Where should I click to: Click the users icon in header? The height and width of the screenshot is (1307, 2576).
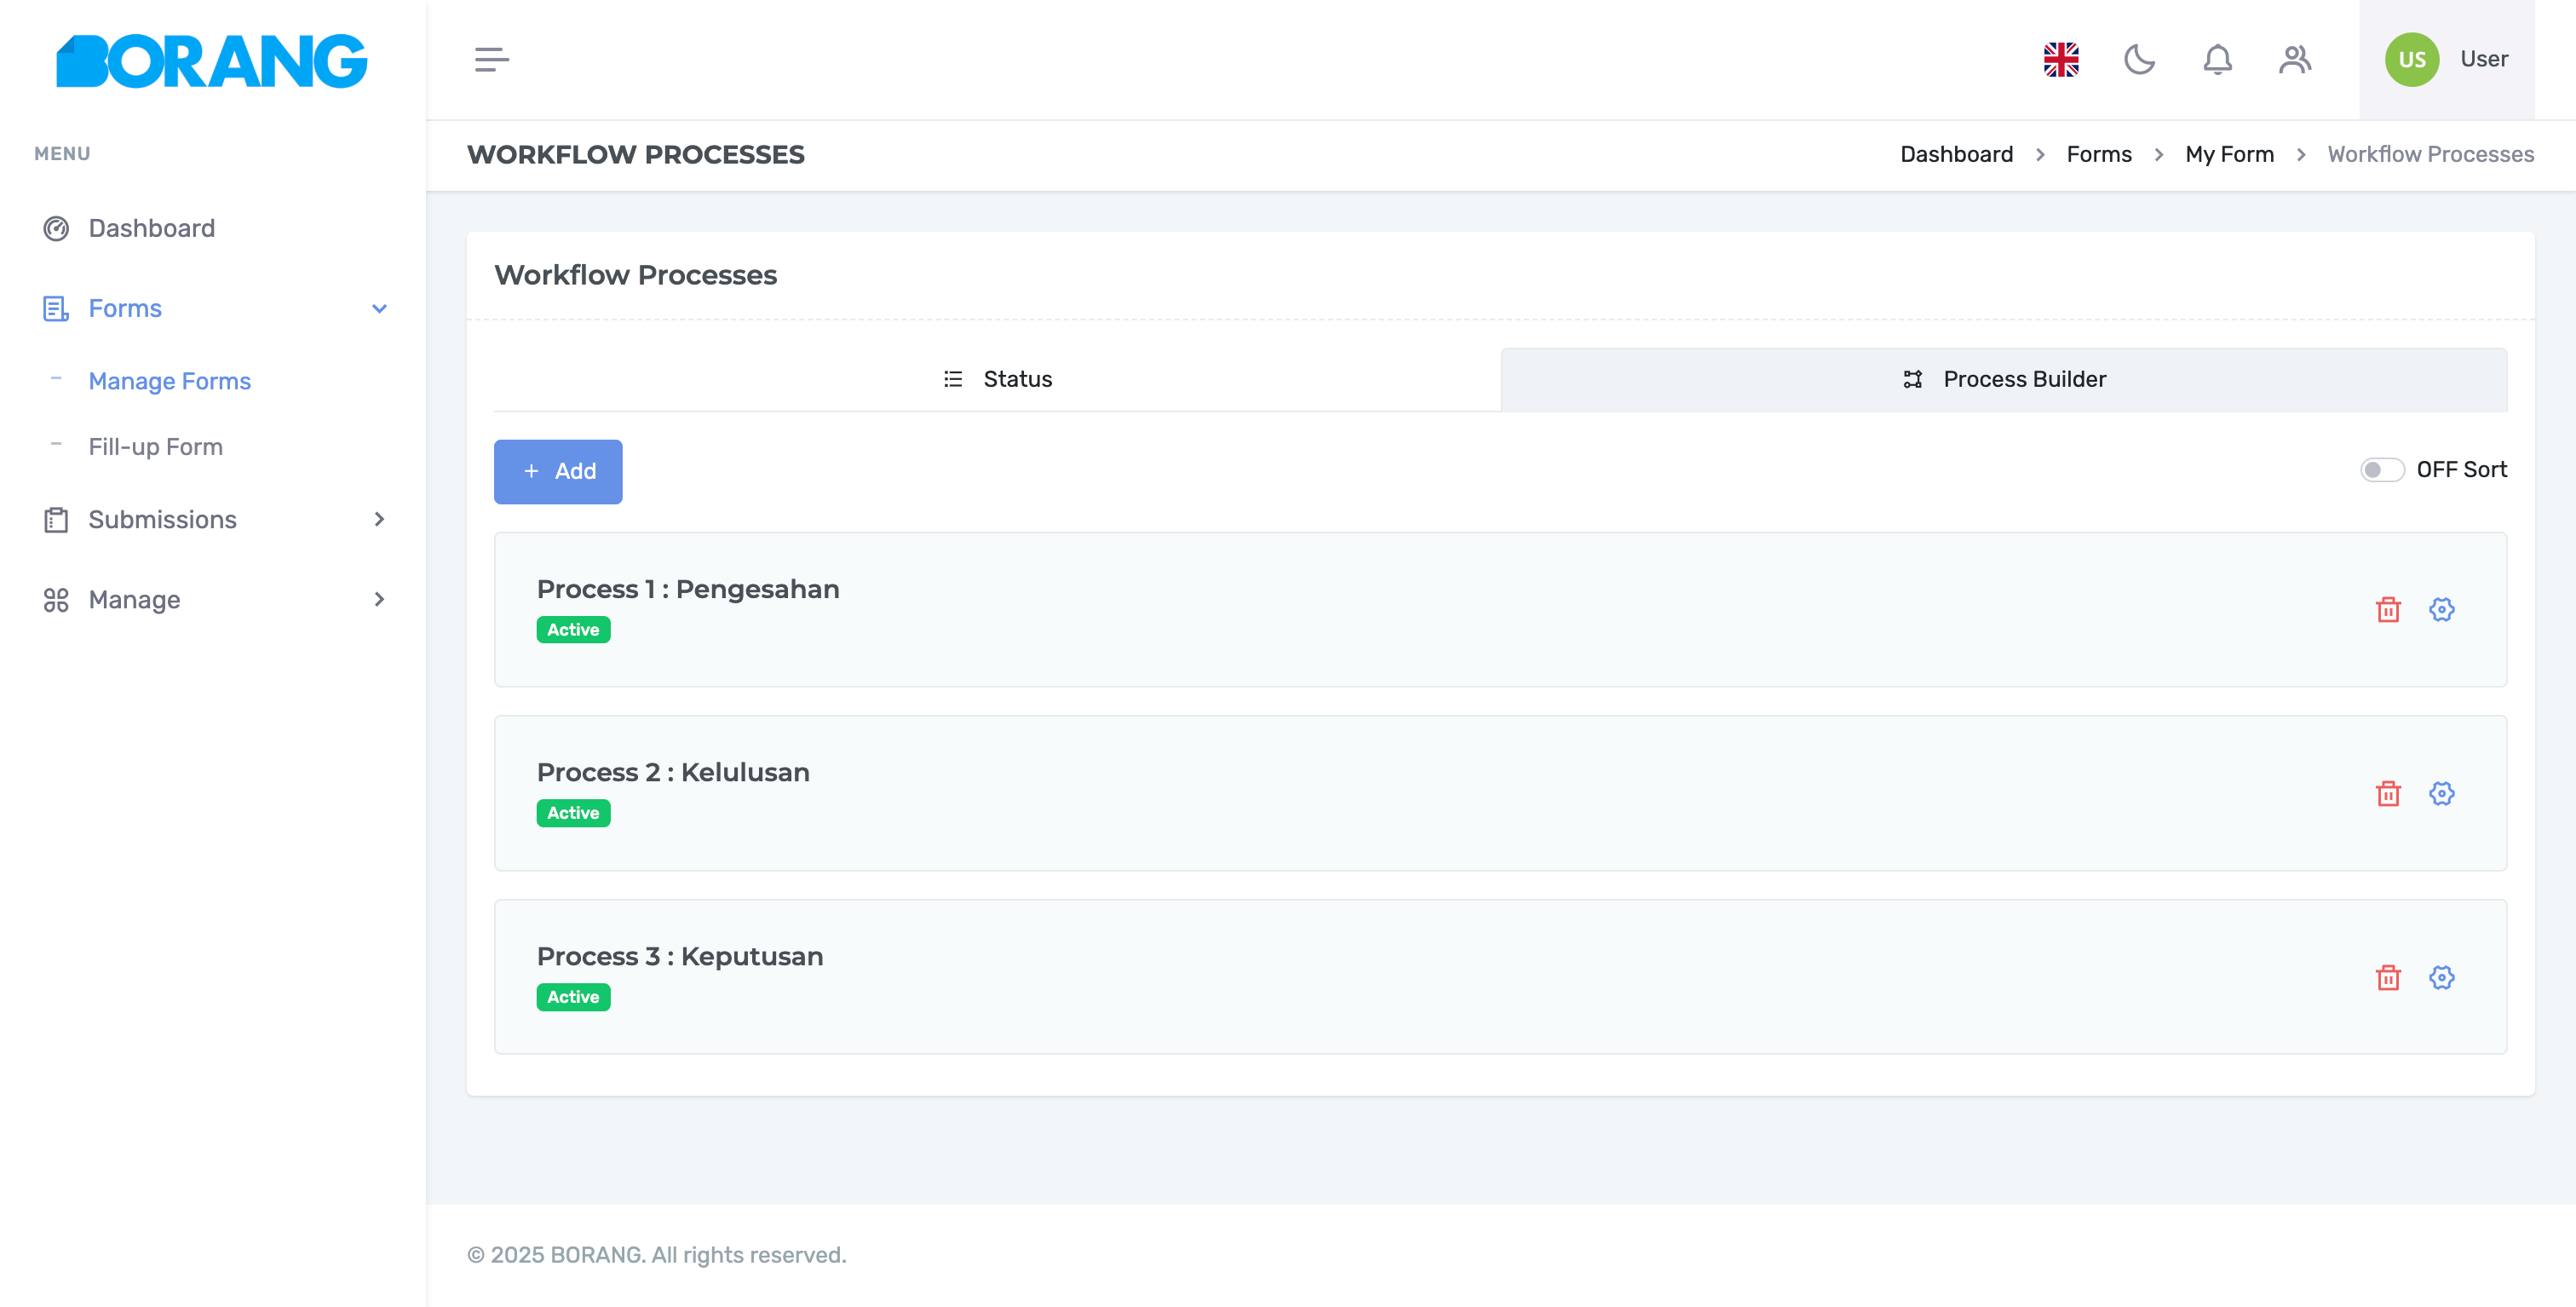[2295, 59]
